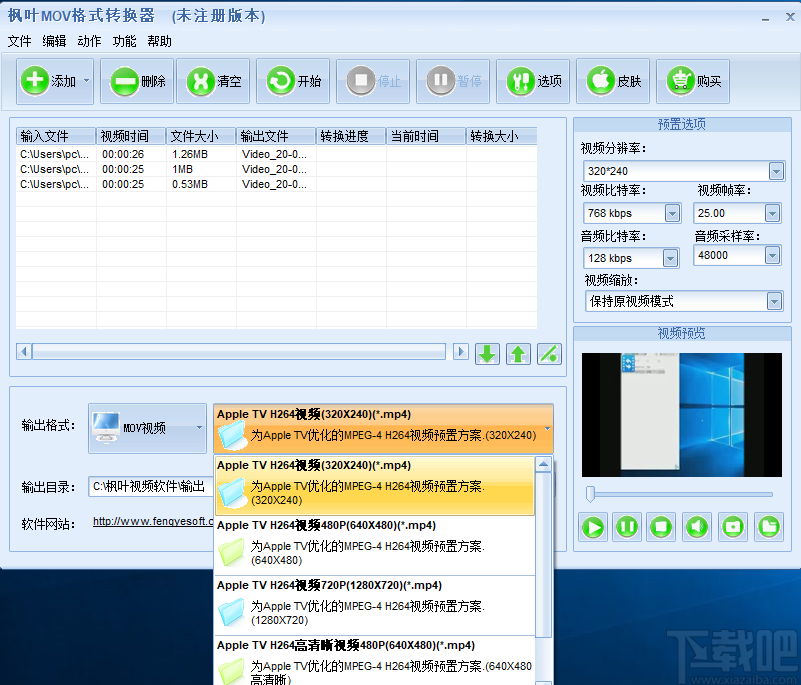Choose Apple TV H264 high-definition 480P preset
The height and width of the screenshot is (685, 801).
[375, 661]
